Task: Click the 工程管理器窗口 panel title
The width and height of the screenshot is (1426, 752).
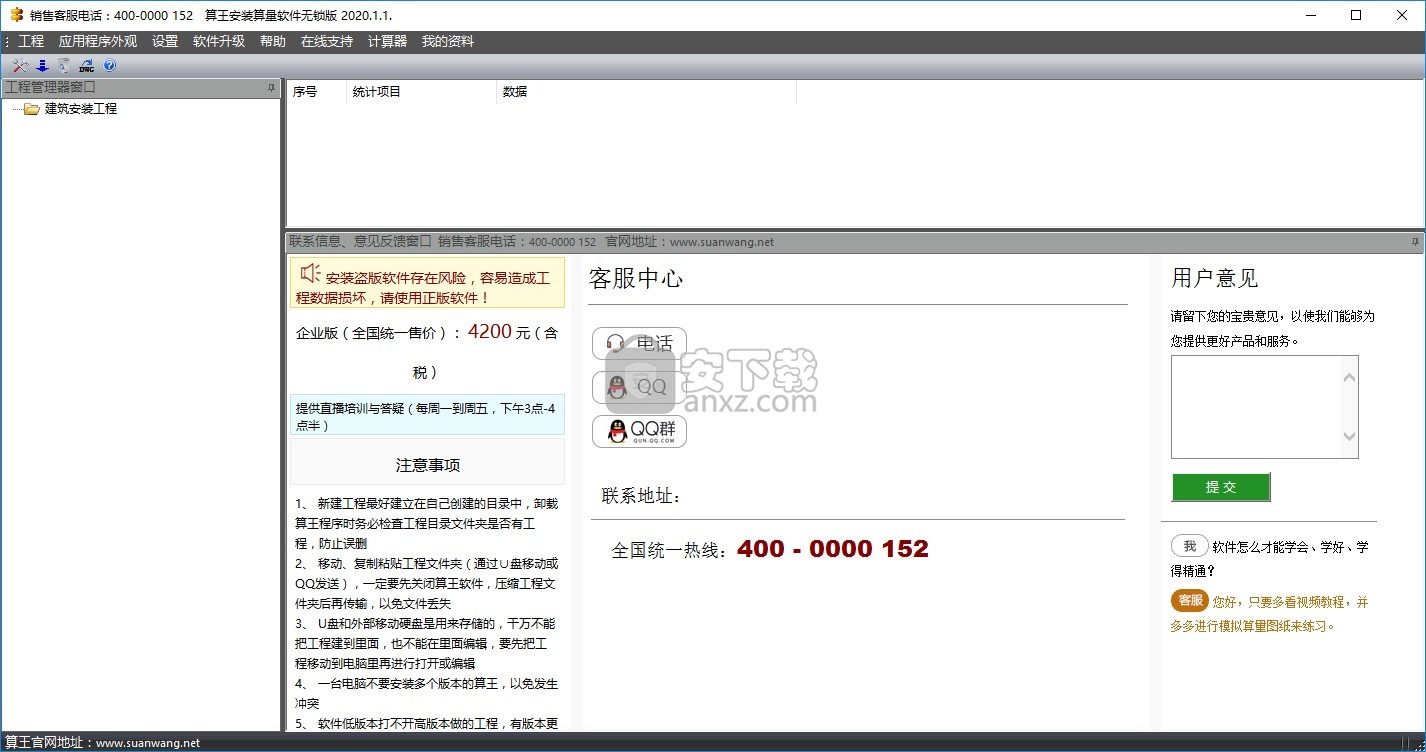Action: [50, 88]
